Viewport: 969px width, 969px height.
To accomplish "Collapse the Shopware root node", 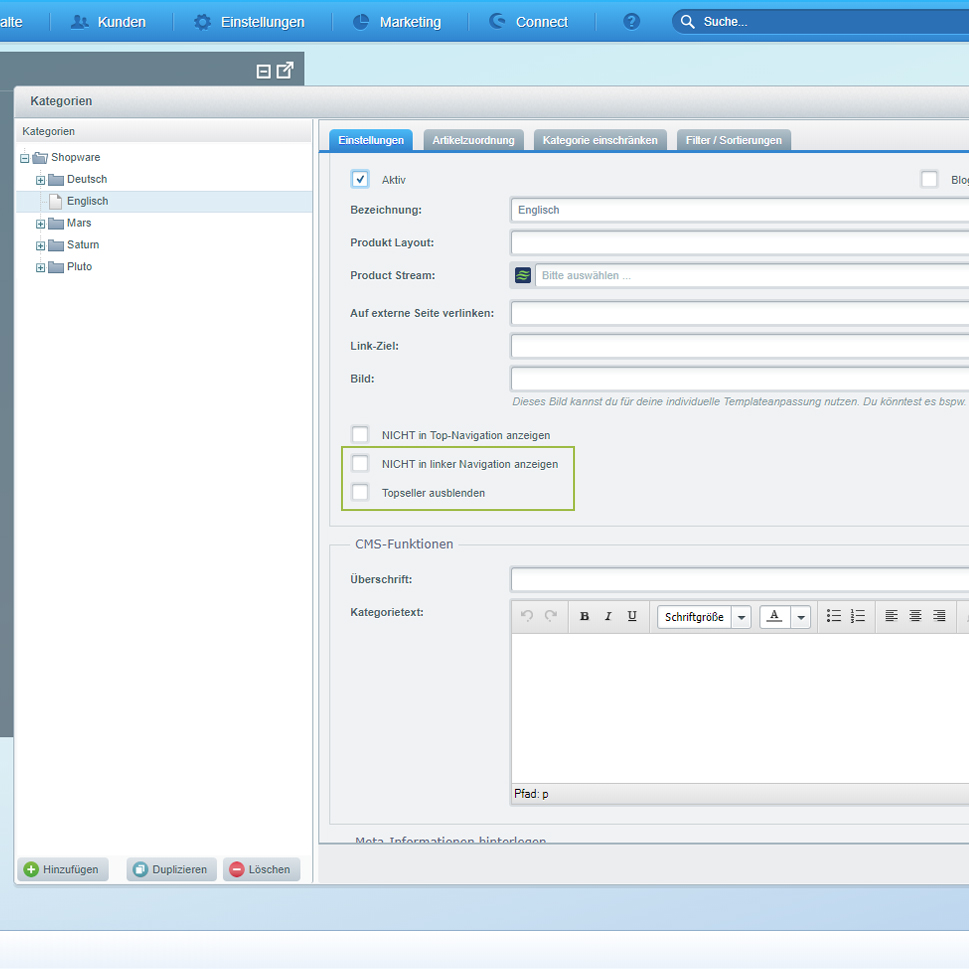I will pos(25,158).
